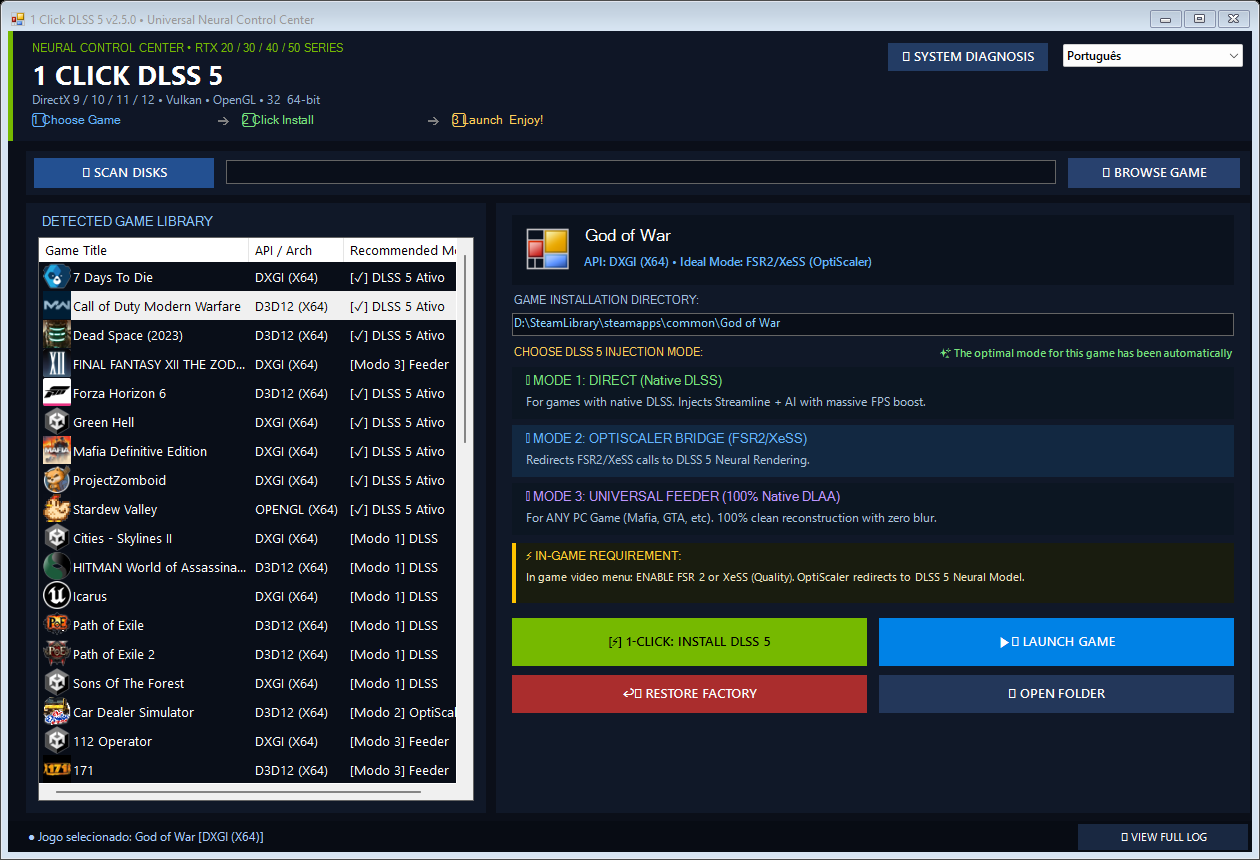Image resolution: width=1260 pixels, height=860 pixels.
Task: Click the game installation directory field
Action: point(873,324)
